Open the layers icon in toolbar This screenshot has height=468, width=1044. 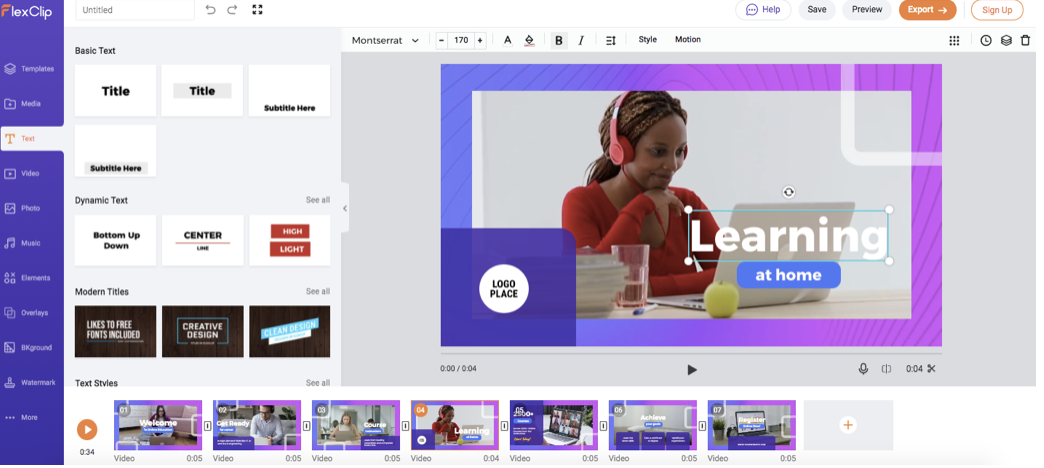[x=1006, y=40]
